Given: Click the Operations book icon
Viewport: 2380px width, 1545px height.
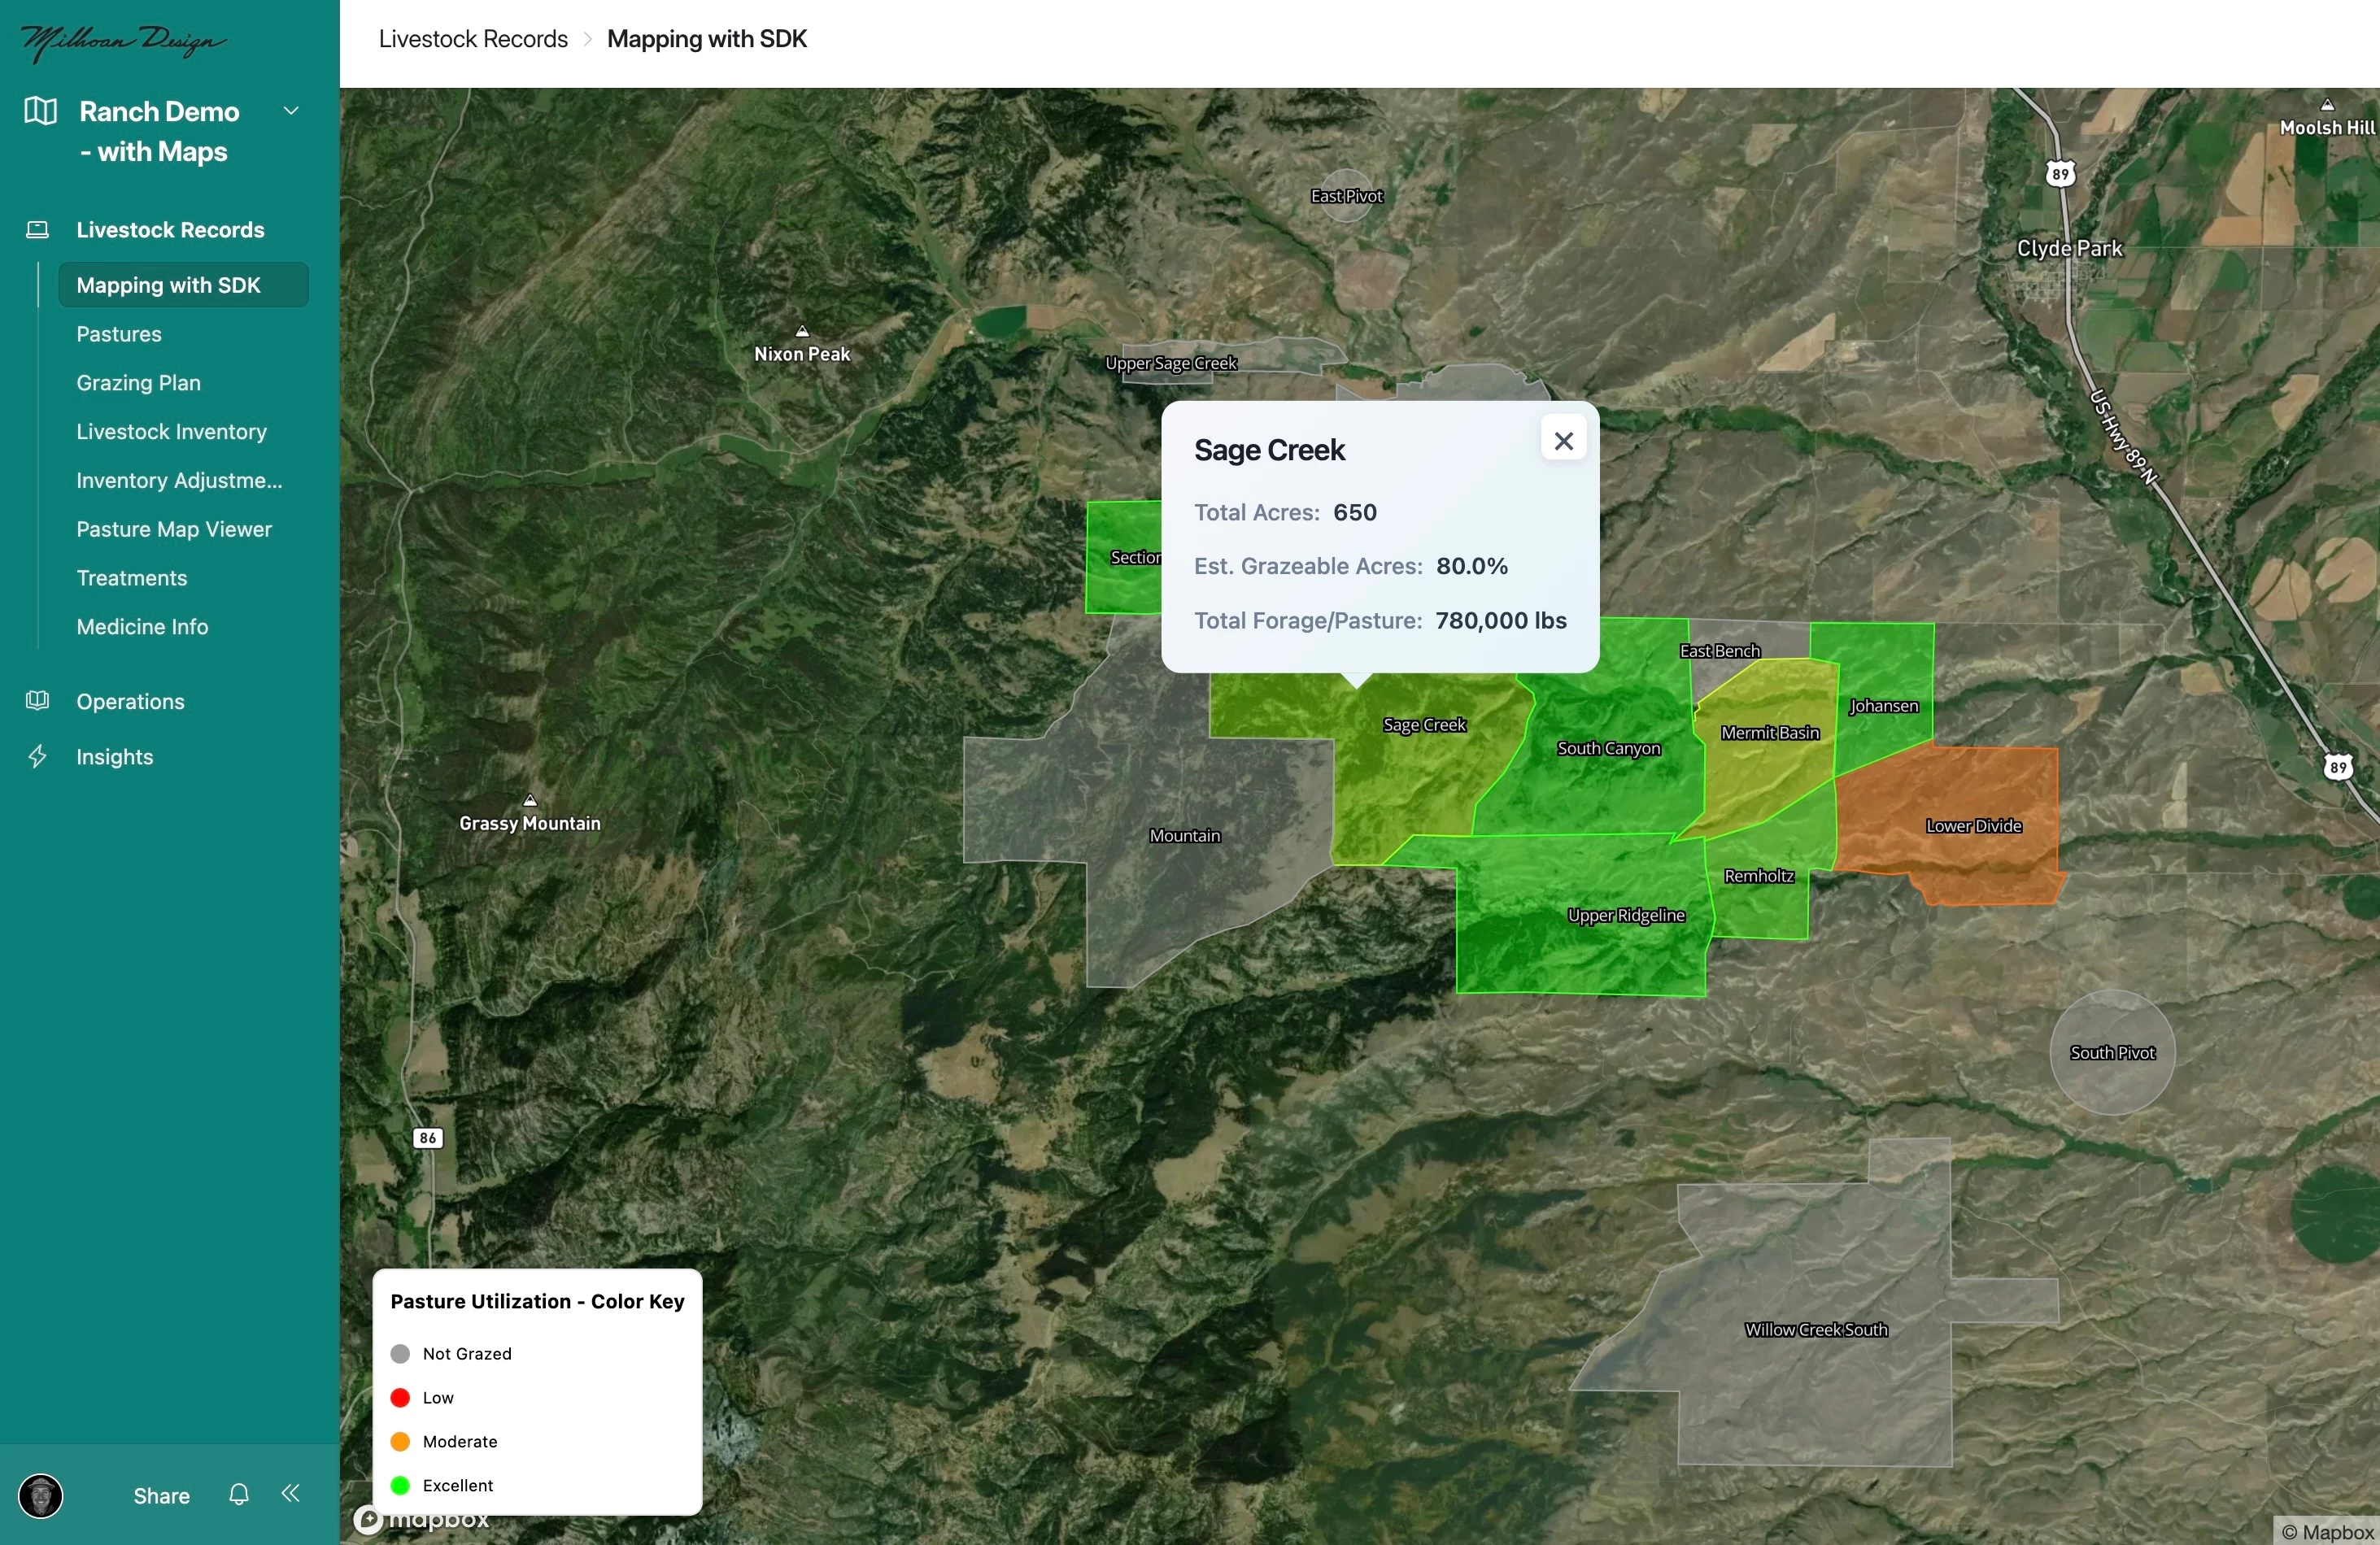Looking at the screenshot, I should coord(37,701).
